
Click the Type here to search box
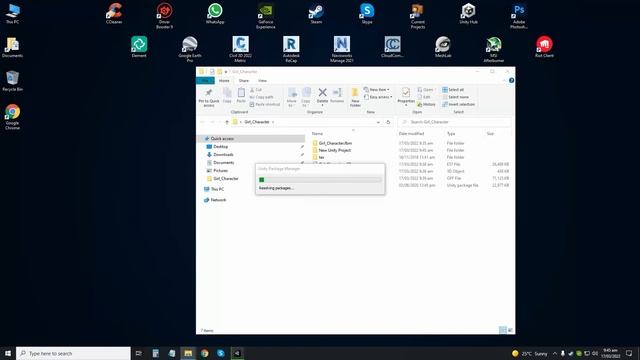coord(73,353)
